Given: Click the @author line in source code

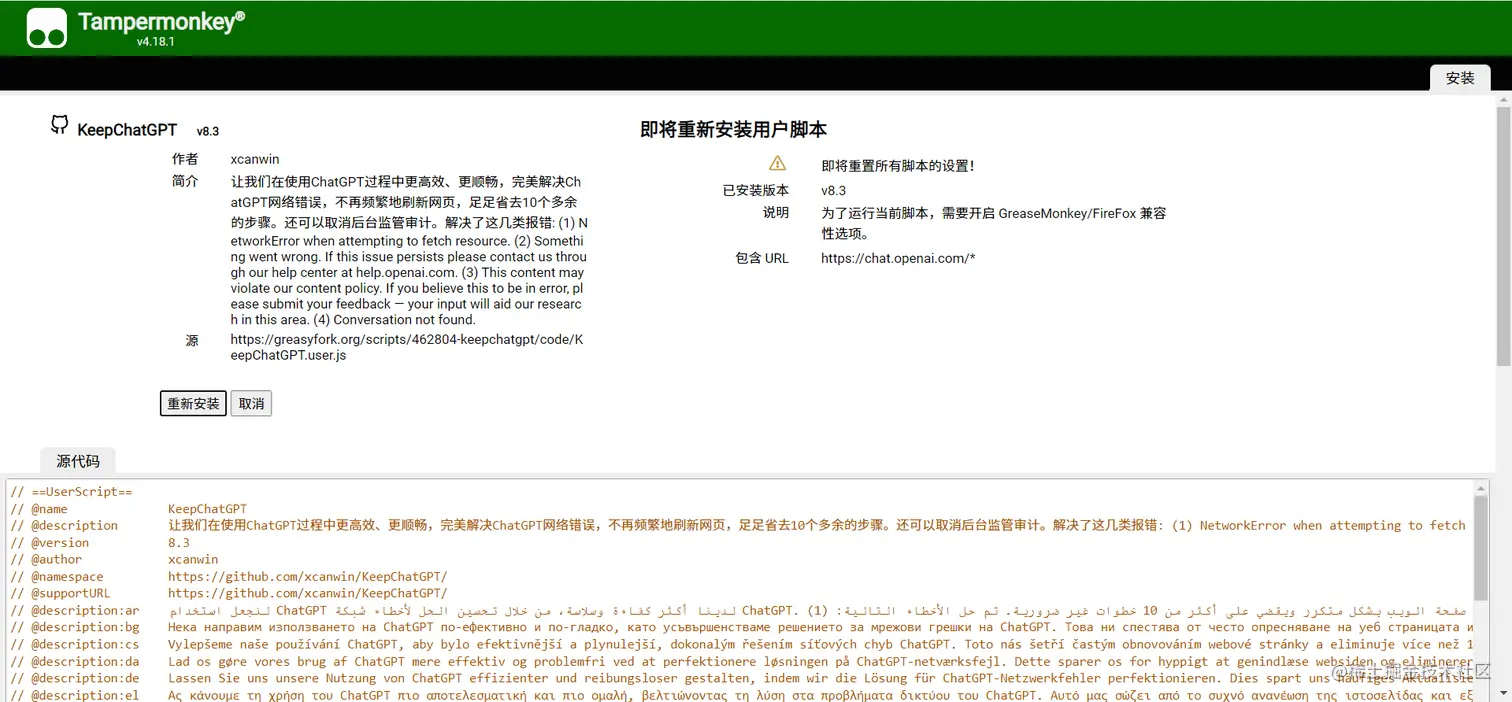Looking at the screenshot, I should [x=114, y=560].
